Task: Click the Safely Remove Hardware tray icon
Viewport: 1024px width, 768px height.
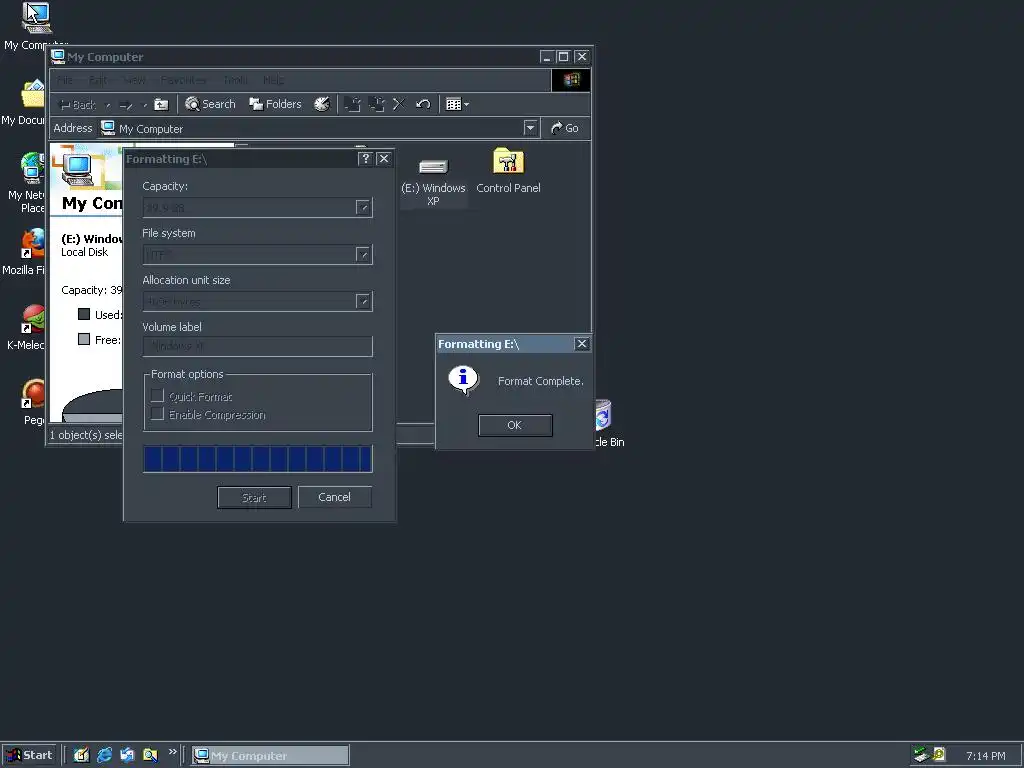Action: click(x=921, y=755)
